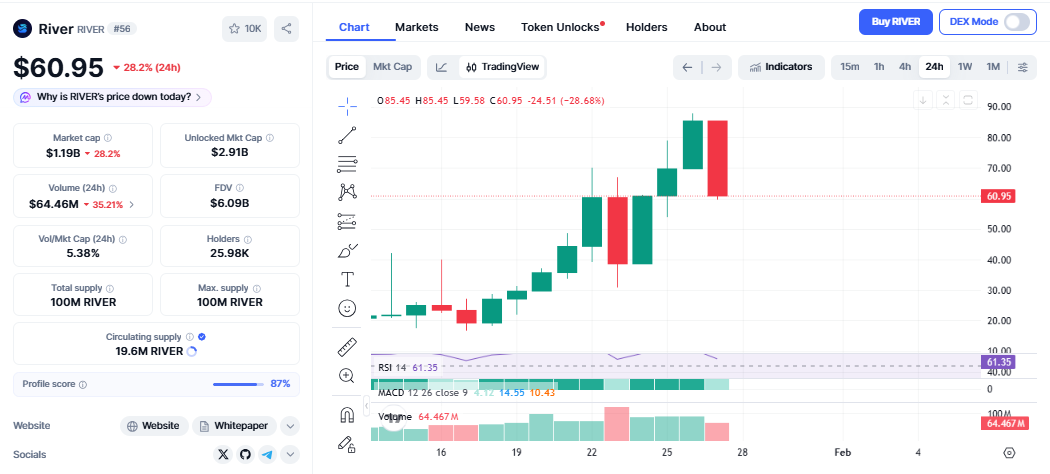Select the ruler measure tool
Screen dimensions: 1050x474
(x=347, y=347)
